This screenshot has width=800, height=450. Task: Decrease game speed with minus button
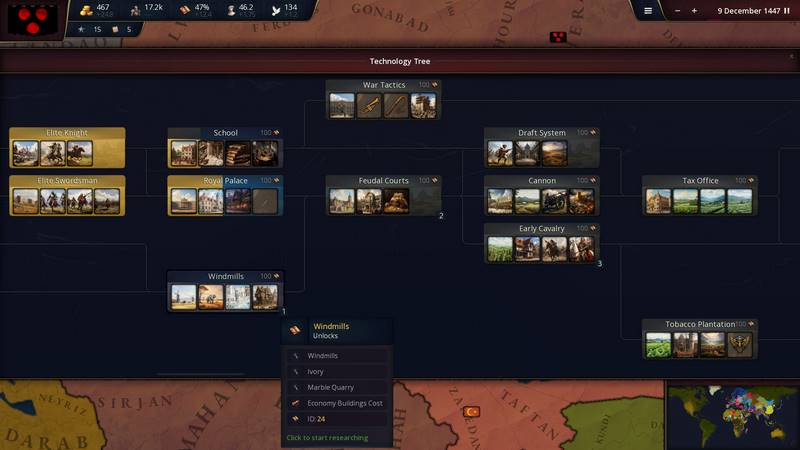678,10
